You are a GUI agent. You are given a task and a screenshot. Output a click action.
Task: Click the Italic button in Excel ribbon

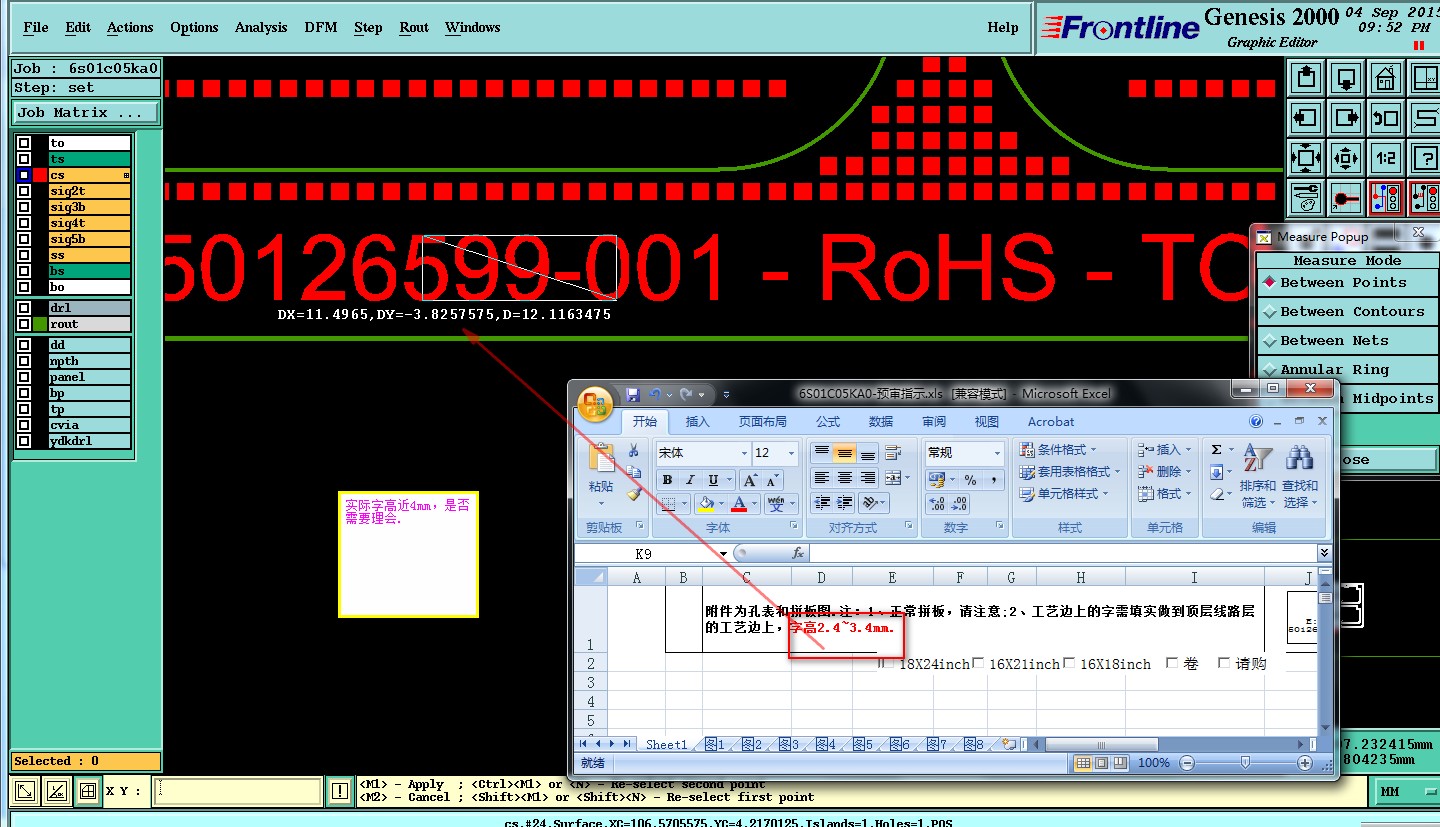click(690, 480)
